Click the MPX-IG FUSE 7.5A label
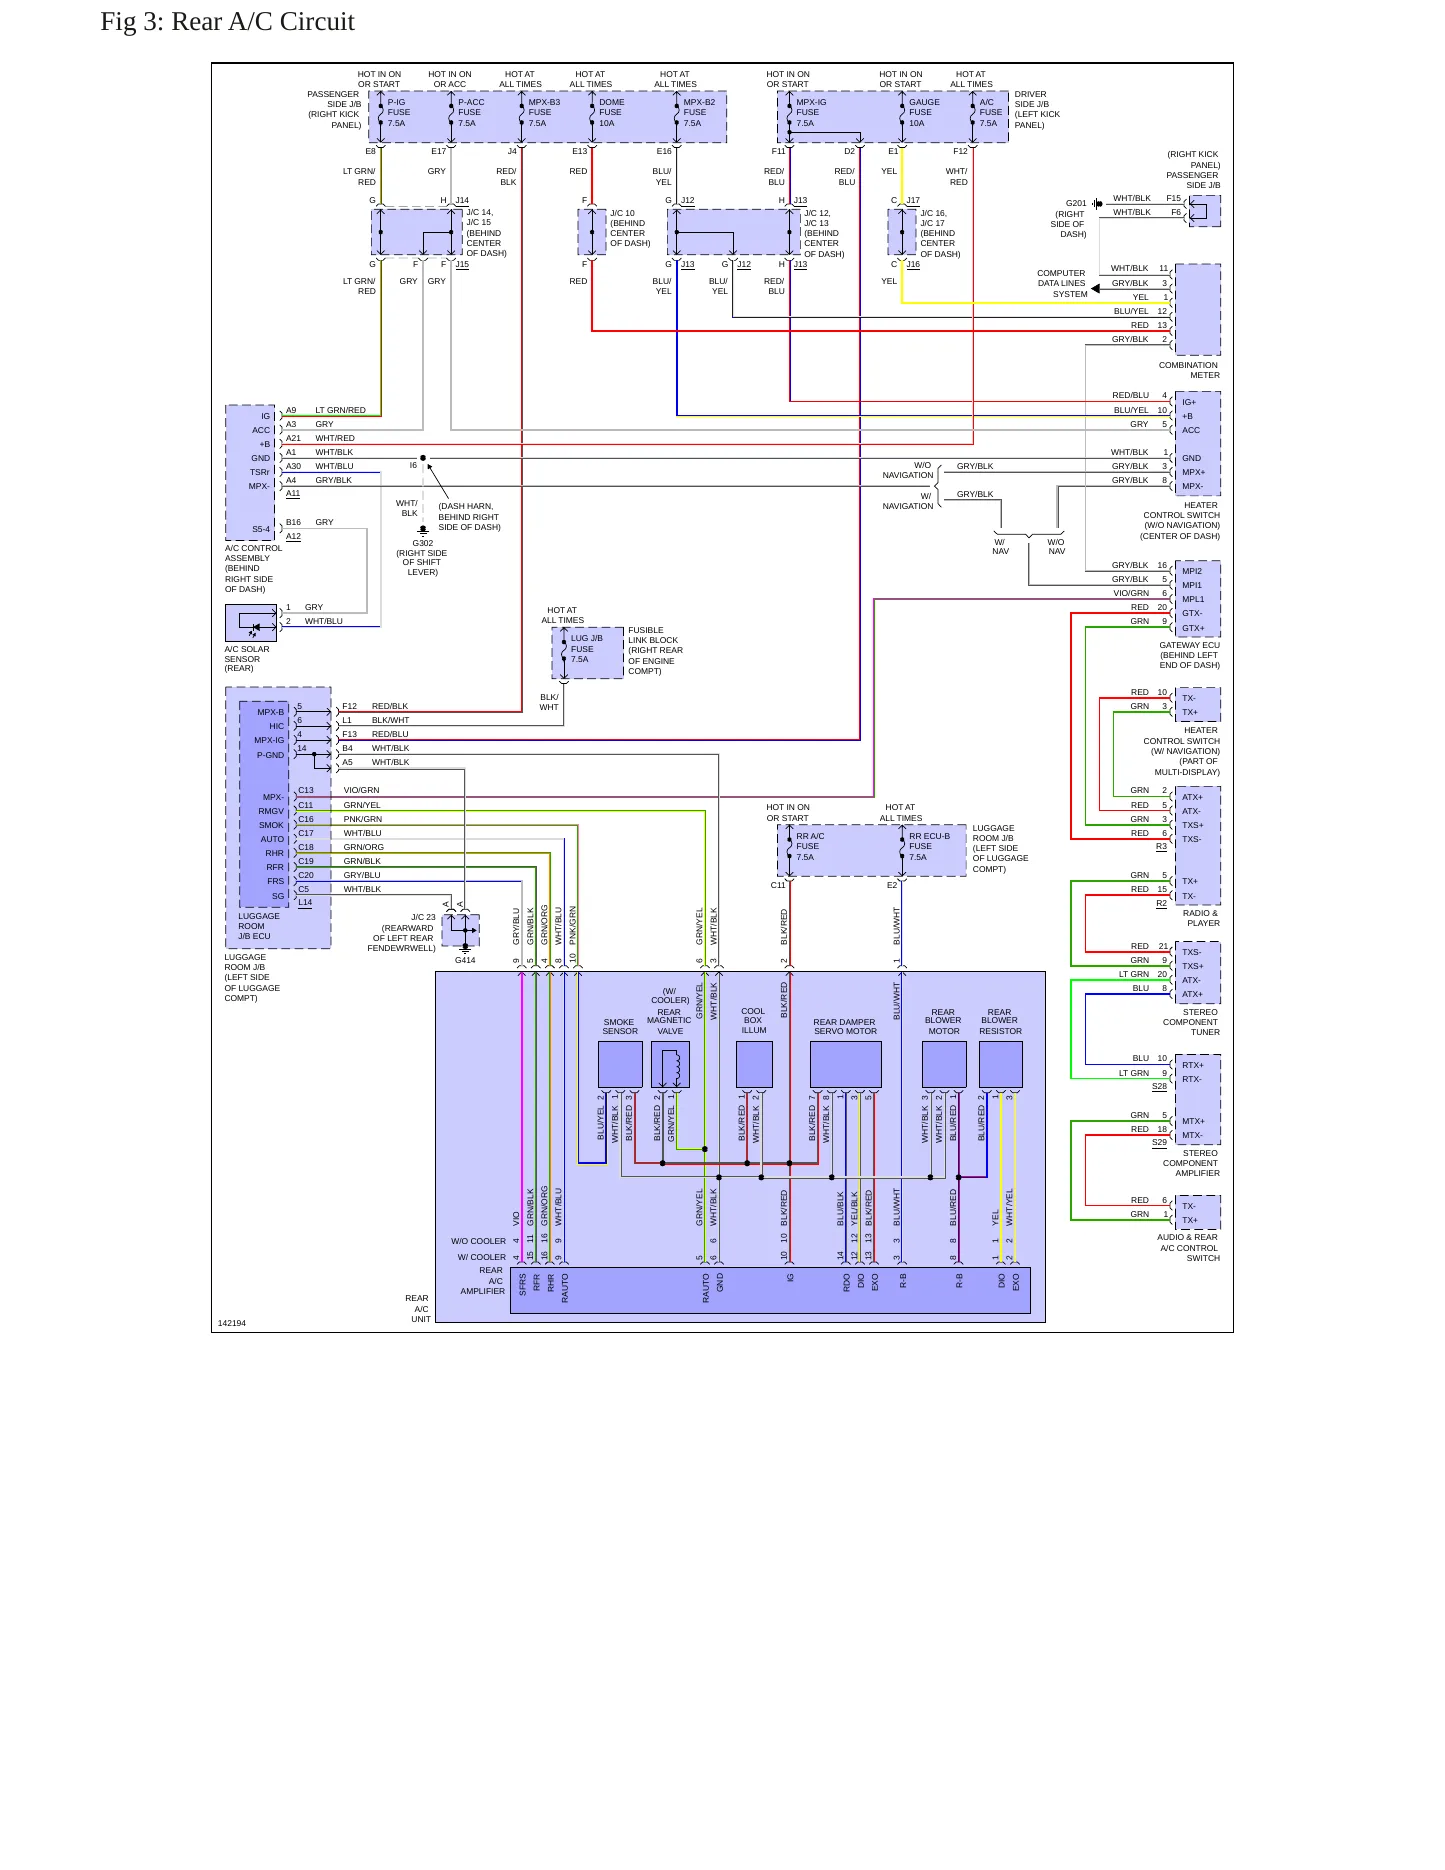Screen dimensions: 1445x1870 (x=811, y=112)
